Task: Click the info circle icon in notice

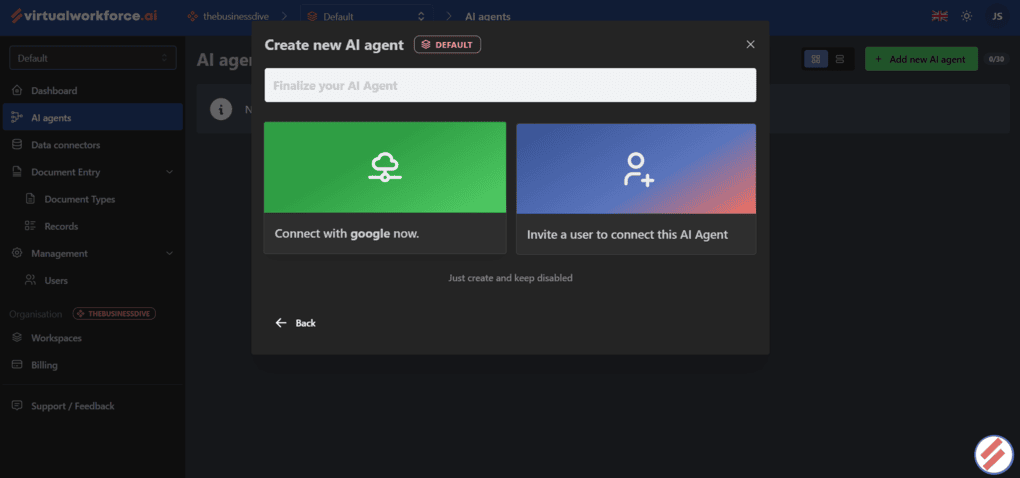Action: [221, 109]
